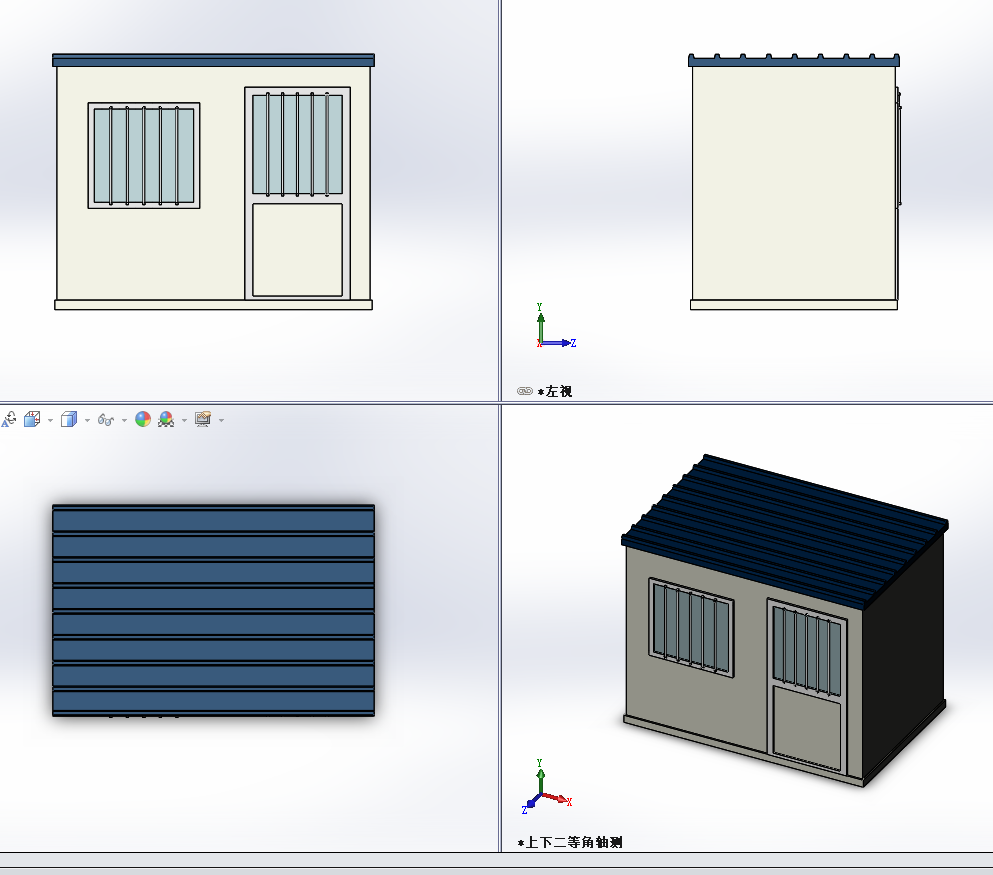Click the Dynamic Annotation Views icon
The image size is (993, 875).
9,419
